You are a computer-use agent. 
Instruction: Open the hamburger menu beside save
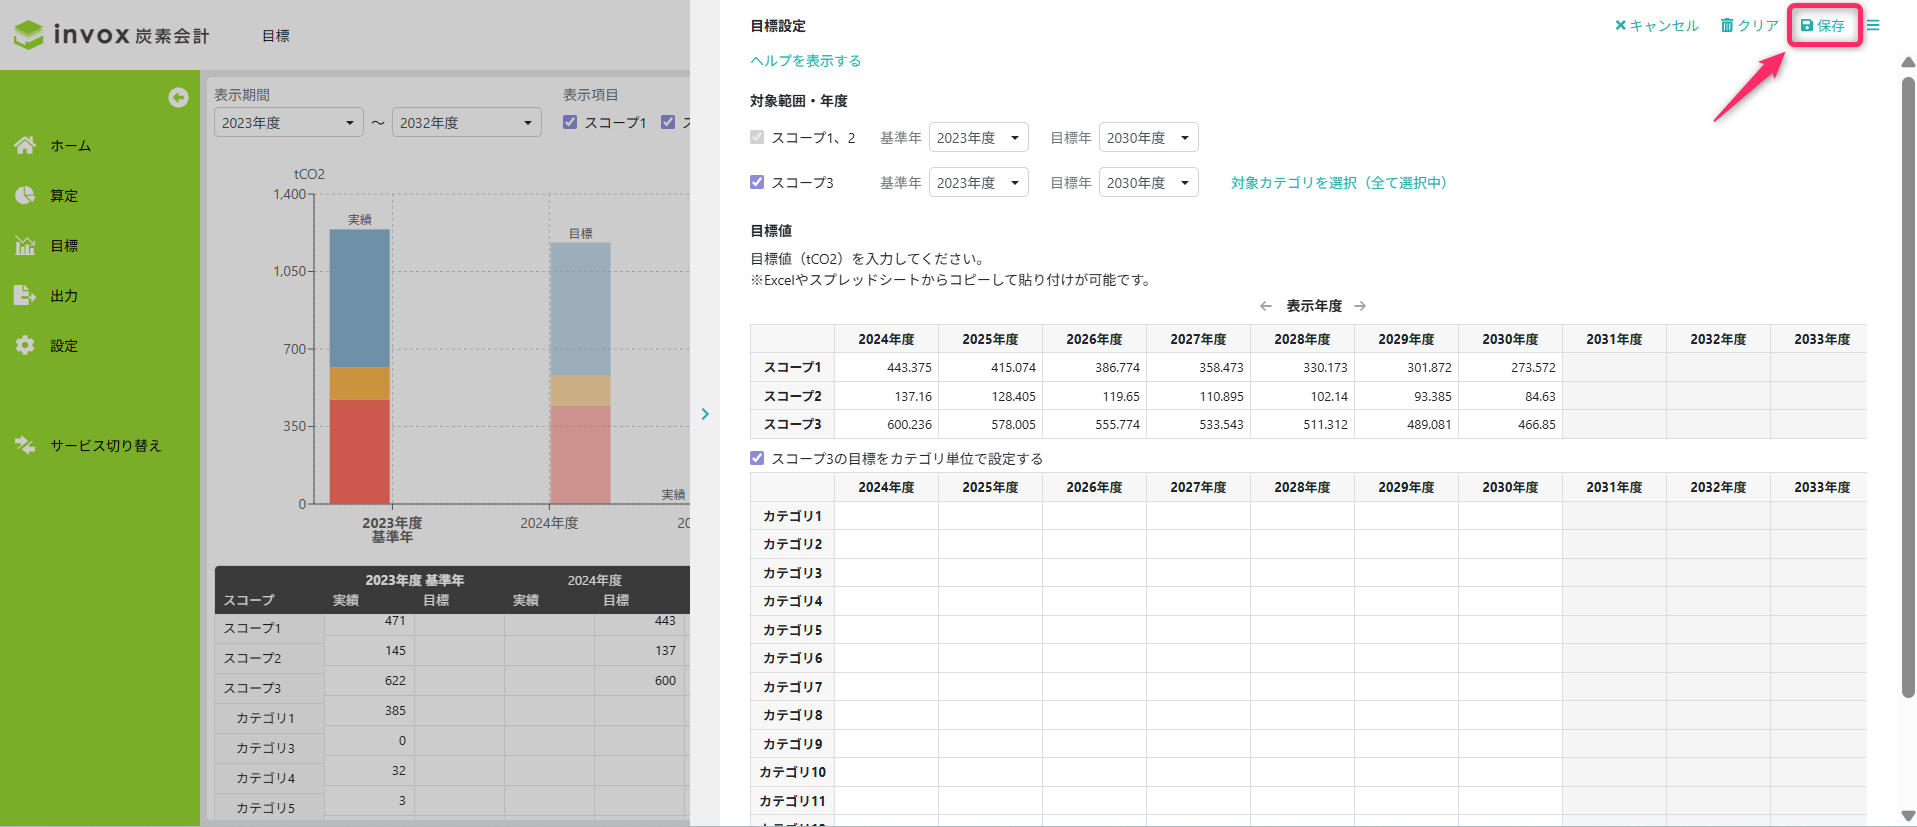[1873, 26]
